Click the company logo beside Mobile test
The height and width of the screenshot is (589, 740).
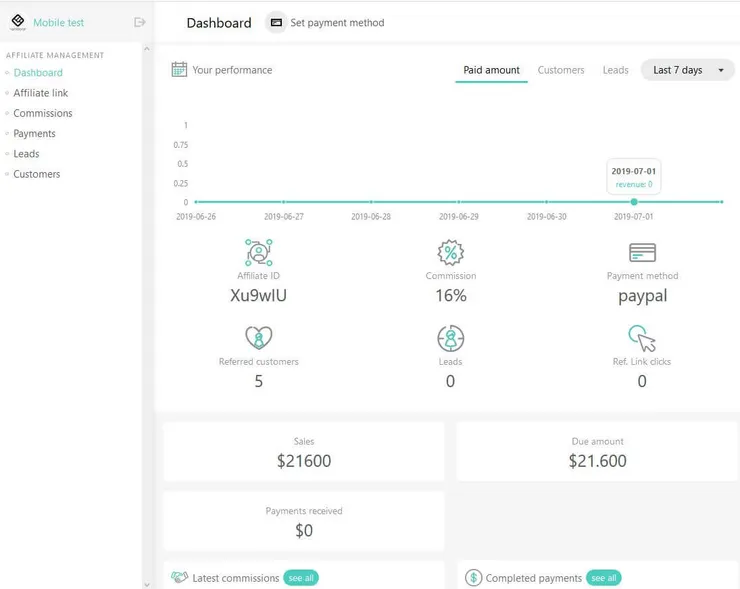[18, 22]
